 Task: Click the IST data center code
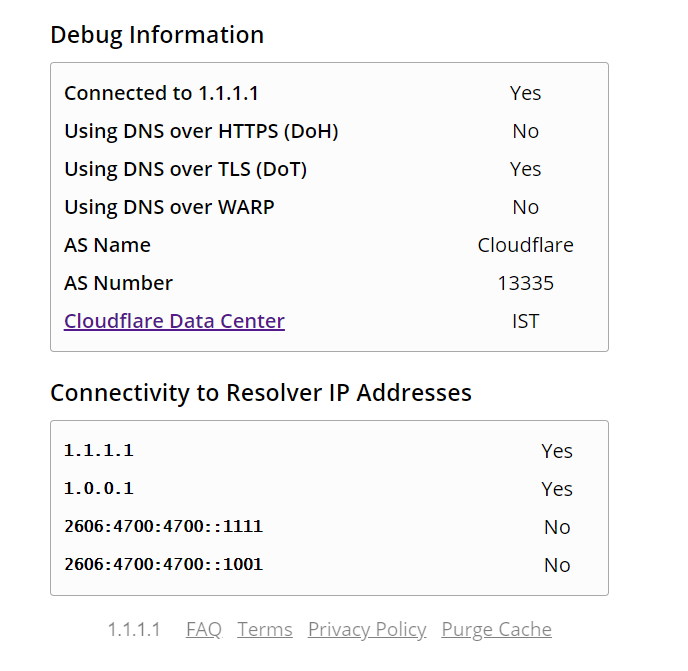tap(525, 321)
